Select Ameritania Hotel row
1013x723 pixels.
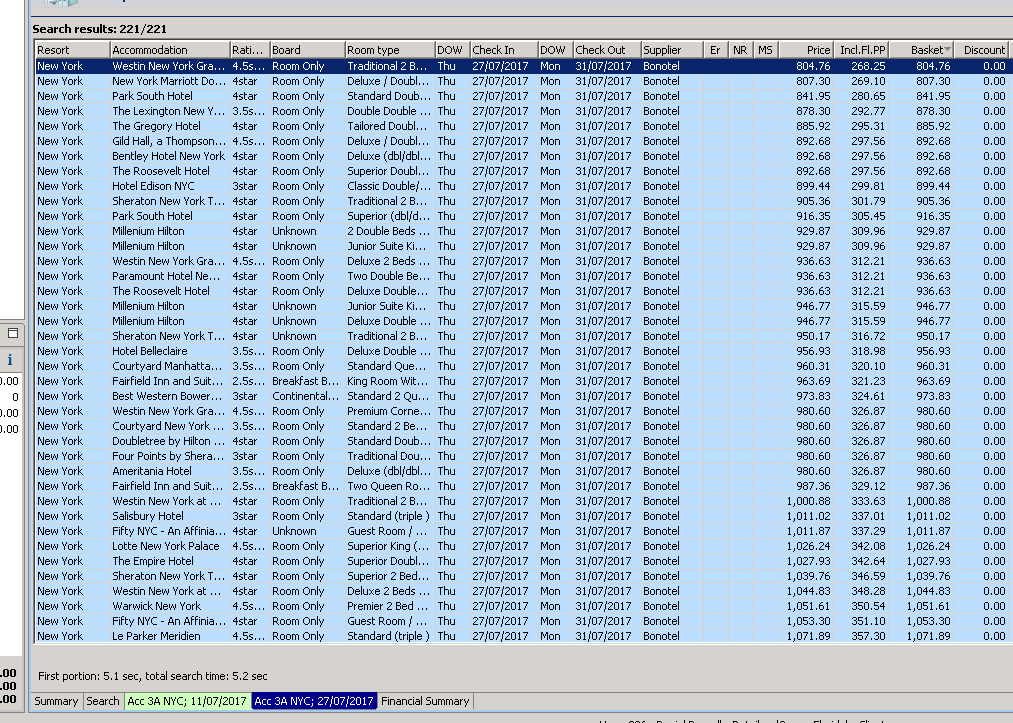point(521,471)
